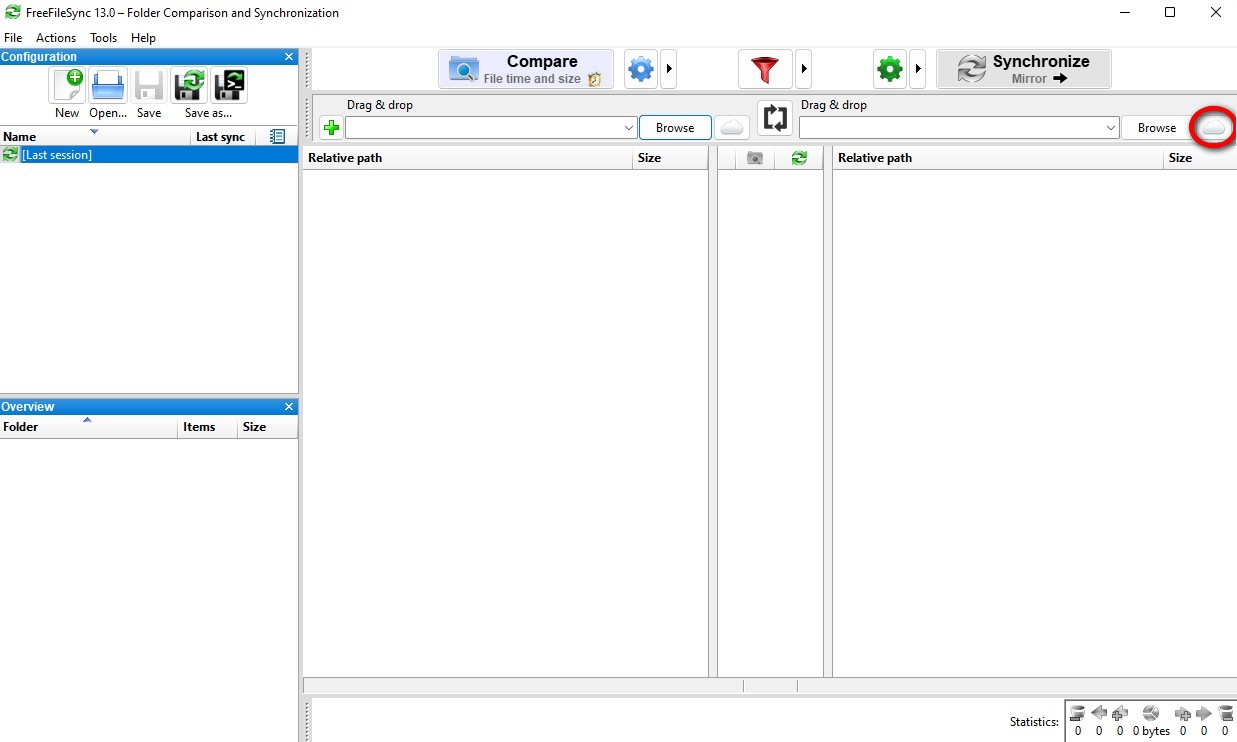This screenshot has height=742, width=1237.
Task: Swap sides using the arrows icon
Action: [x=775, y=118]
